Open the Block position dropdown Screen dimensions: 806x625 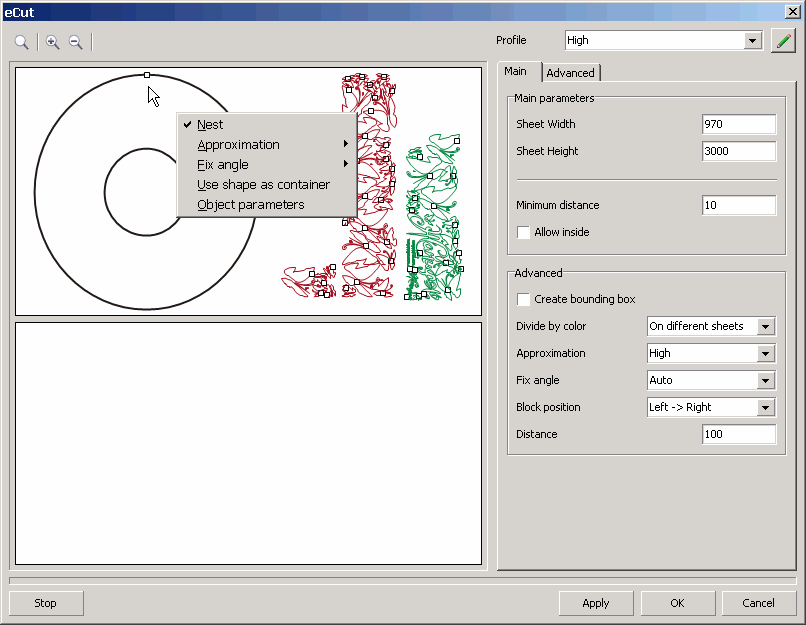pyautogui.click(x=765, y=408)
